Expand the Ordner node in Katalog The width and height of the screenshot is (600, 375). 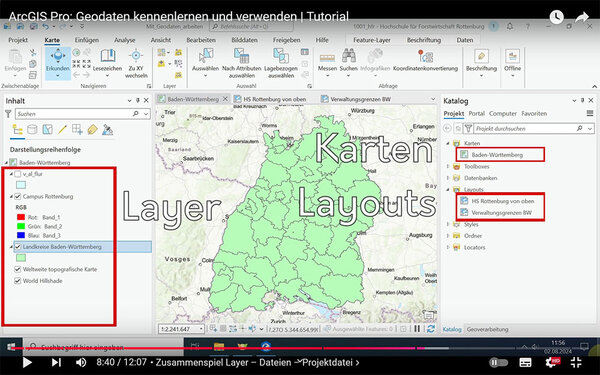point(448,236)
